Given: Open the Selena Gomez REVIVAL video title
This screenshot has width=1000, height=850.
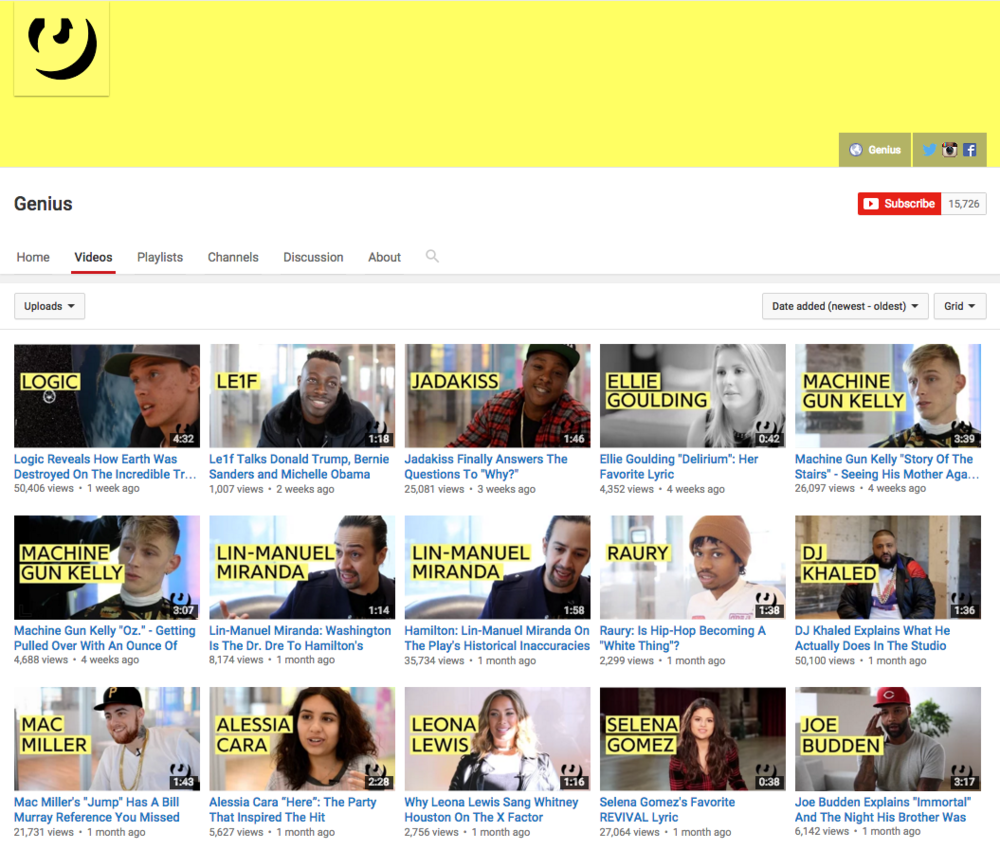Looking at the screenshot, I should point(667,809).
